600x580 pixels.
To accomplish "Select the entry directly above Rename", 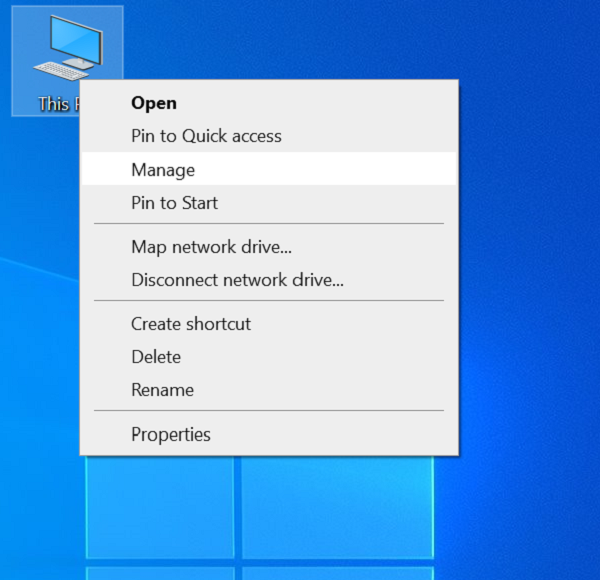I will click(x=156, y=357).
